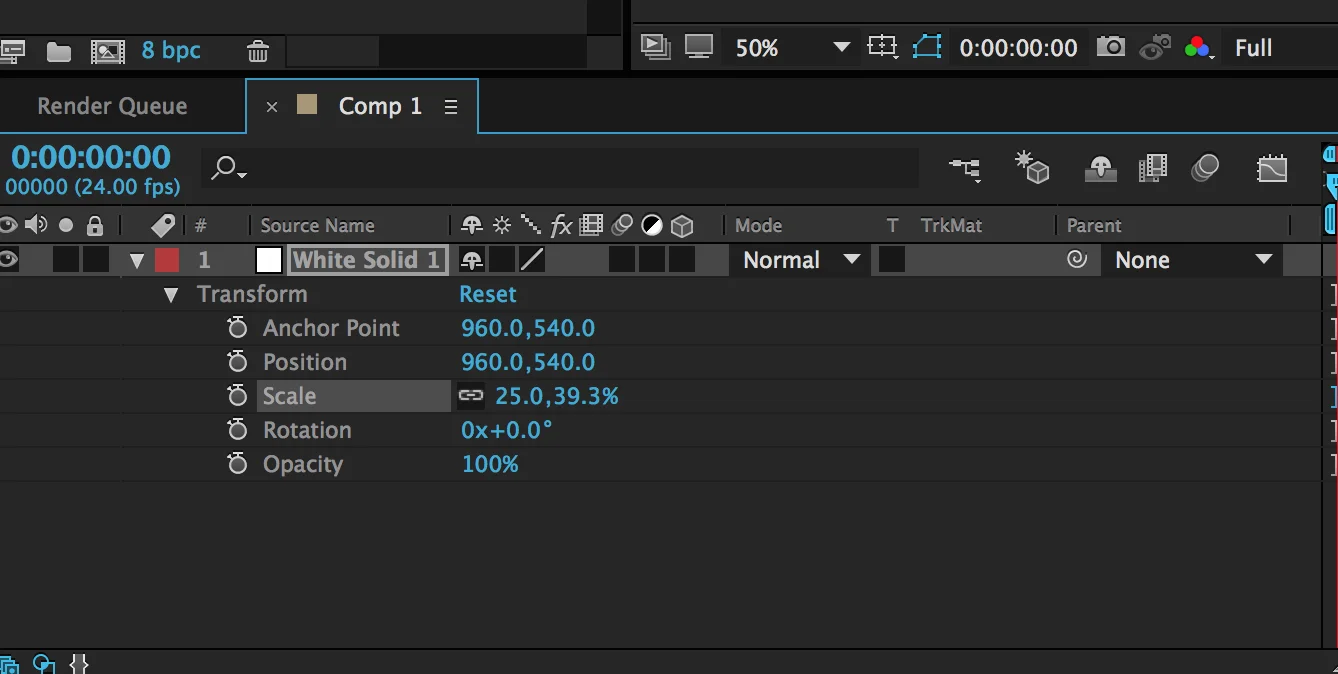This screenshot has width=1338, height=674.
Task: Toggle visibility of White Solid 1 layer
Action: 9,260
